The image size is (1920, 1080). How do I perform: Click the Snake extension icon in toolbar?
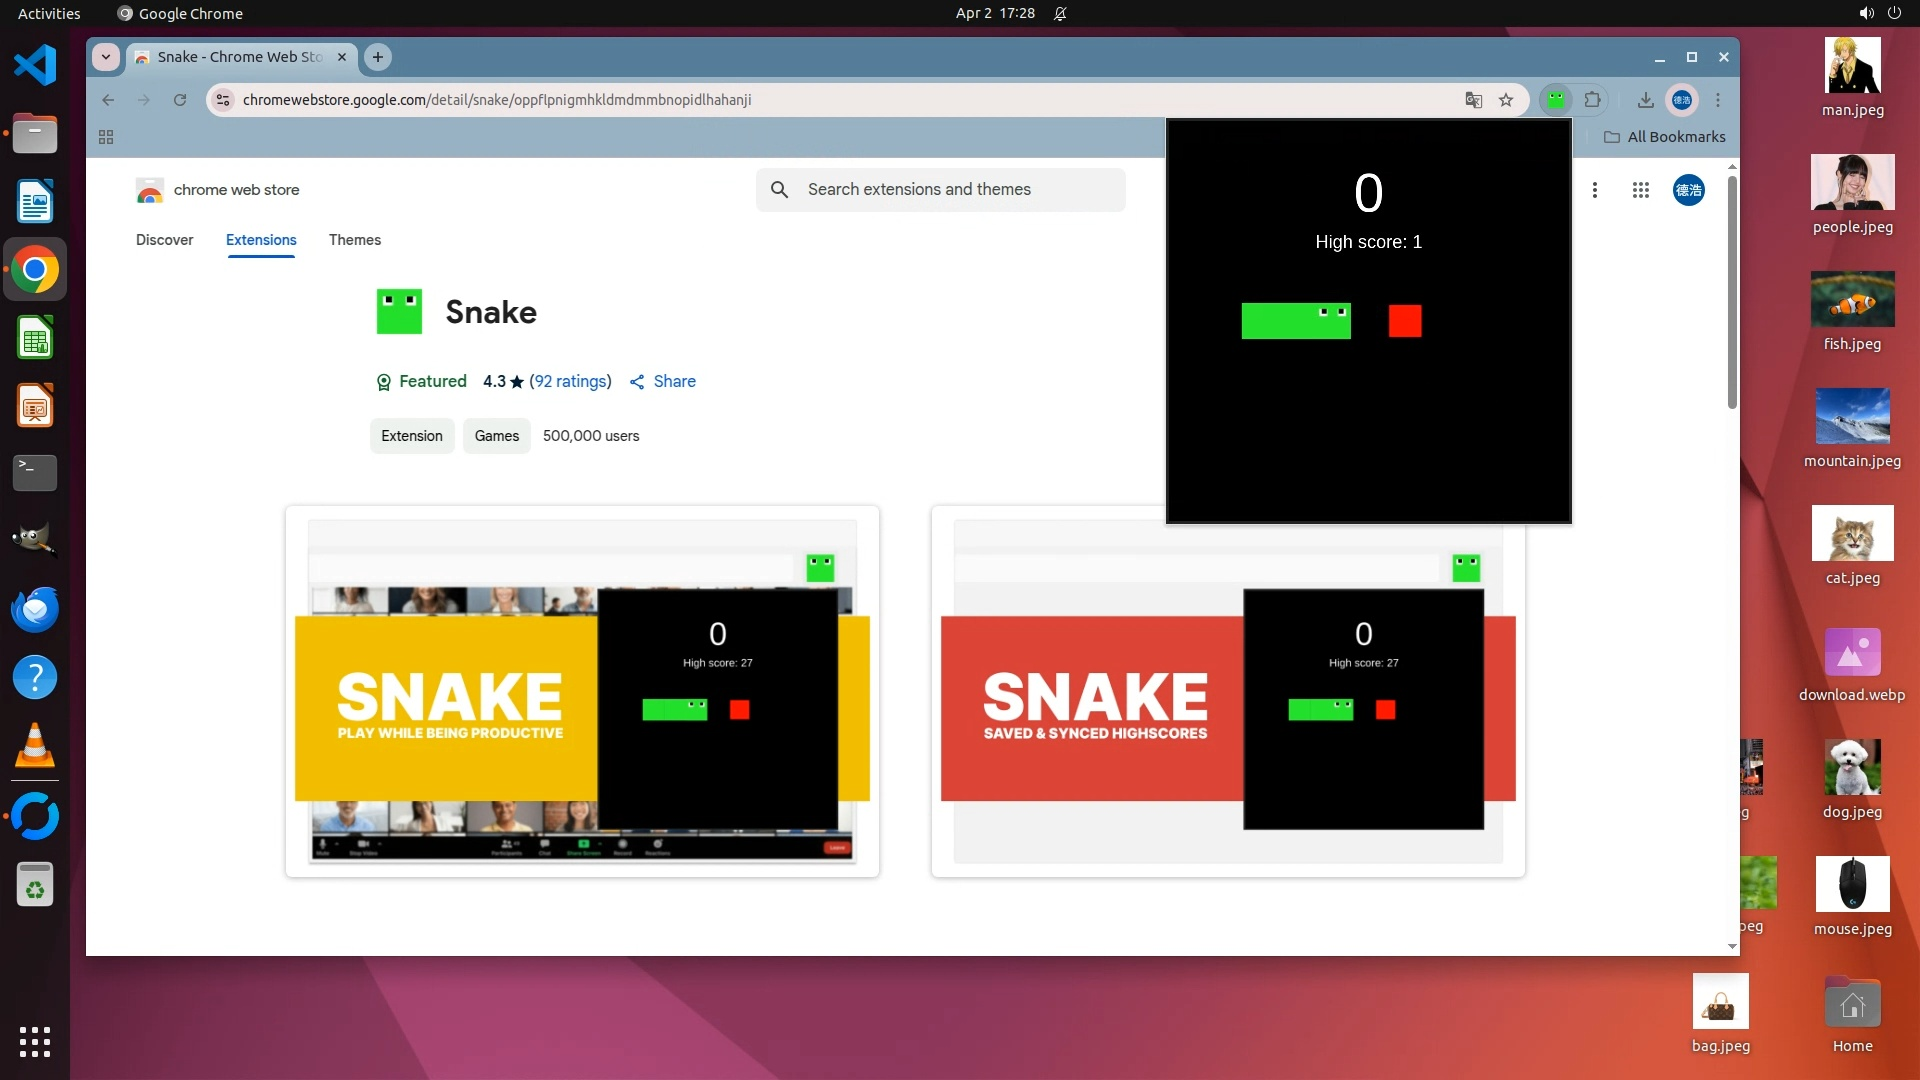(1555, 99)
